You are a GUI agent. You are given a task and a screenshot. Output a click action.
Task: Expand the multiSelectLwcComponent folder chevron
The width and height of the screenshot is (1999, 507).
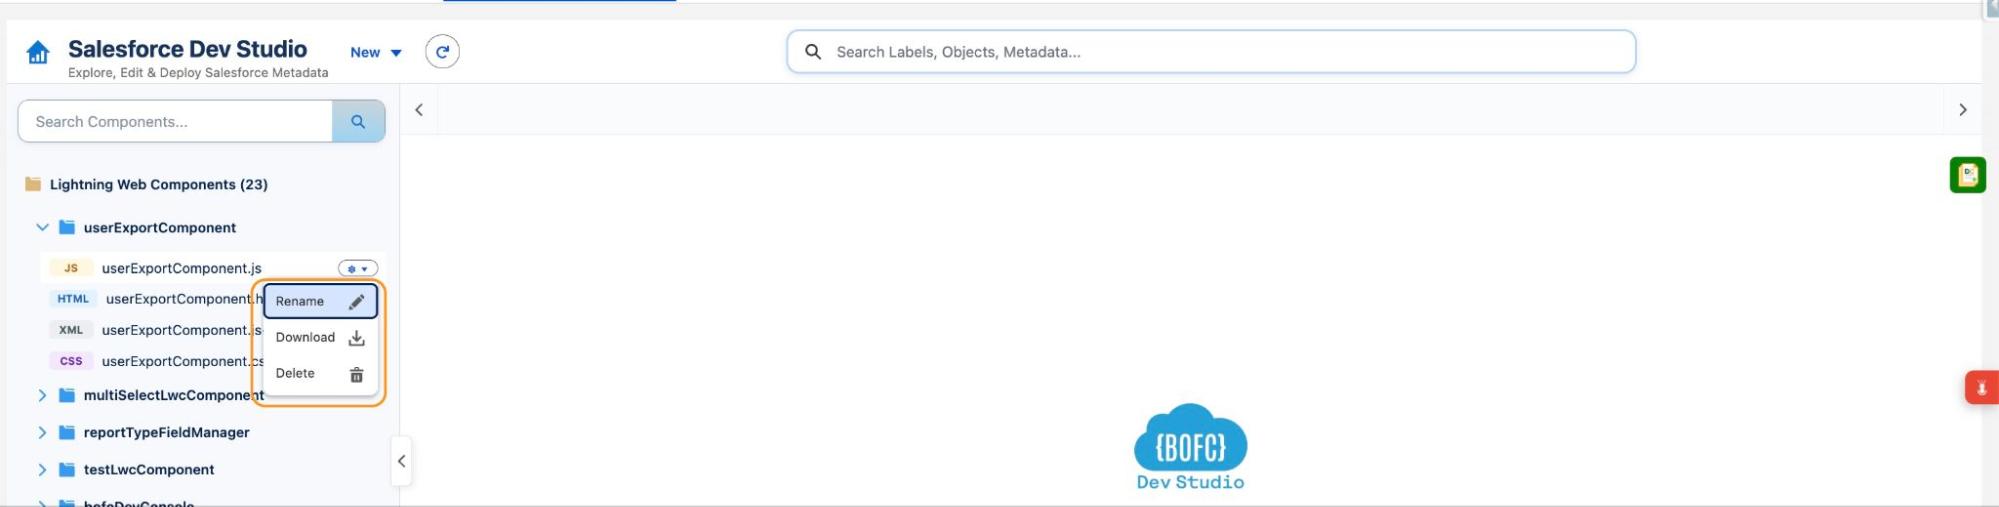tap(42, 395)
